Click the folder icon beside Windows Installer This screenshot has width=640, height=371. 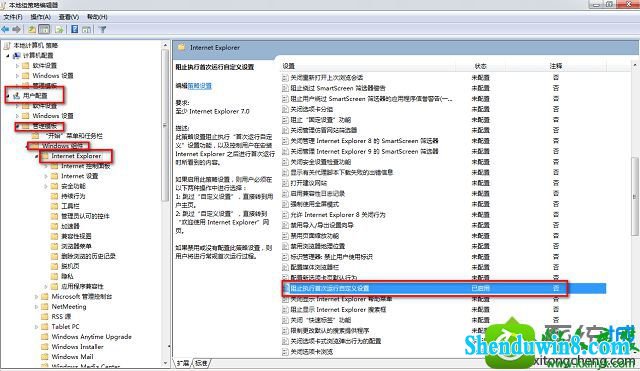click(45, 347)
